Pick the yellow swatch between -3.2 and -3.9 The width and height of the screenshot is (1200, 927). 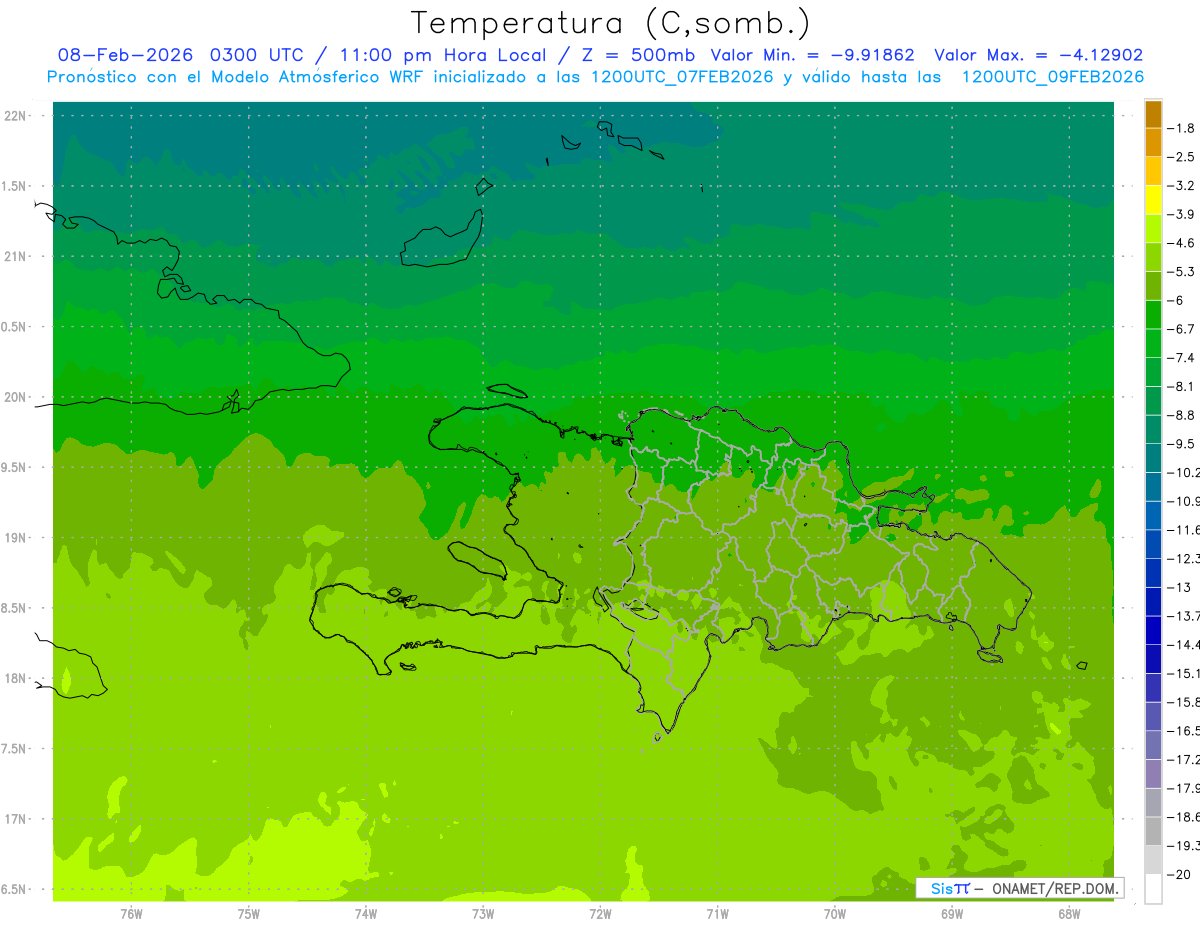(1153, 200)
